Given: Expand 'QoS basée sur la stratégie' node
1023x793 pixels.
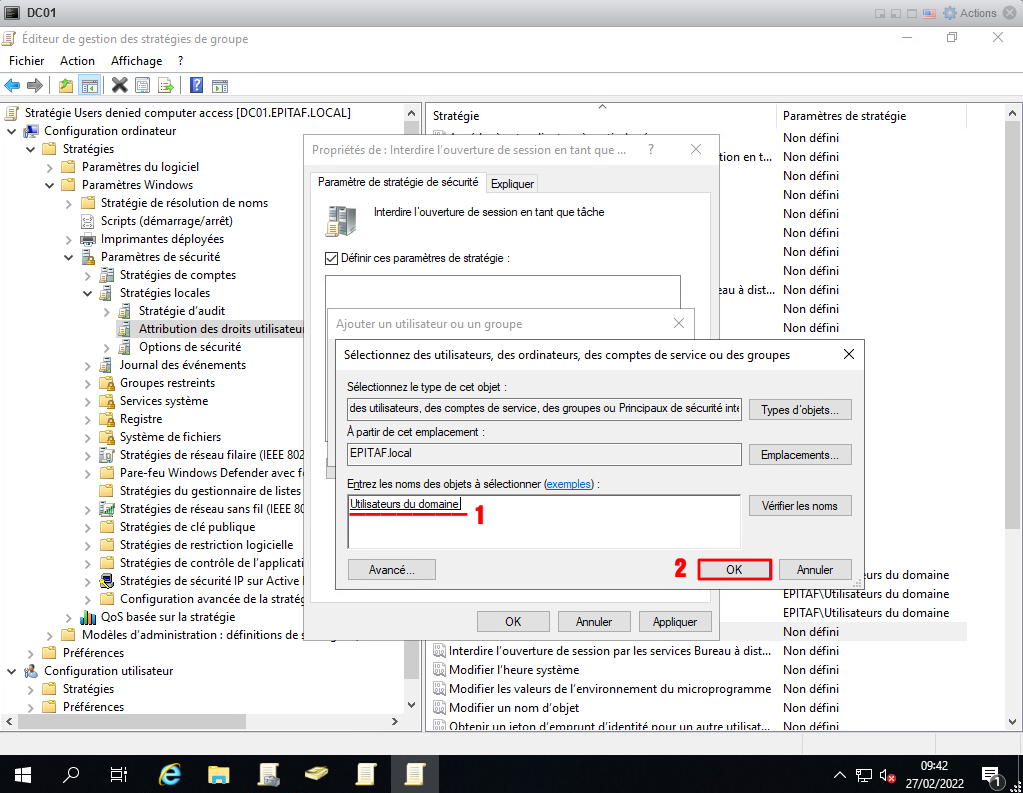Looking at the screenshot, I should pos(68,617).
